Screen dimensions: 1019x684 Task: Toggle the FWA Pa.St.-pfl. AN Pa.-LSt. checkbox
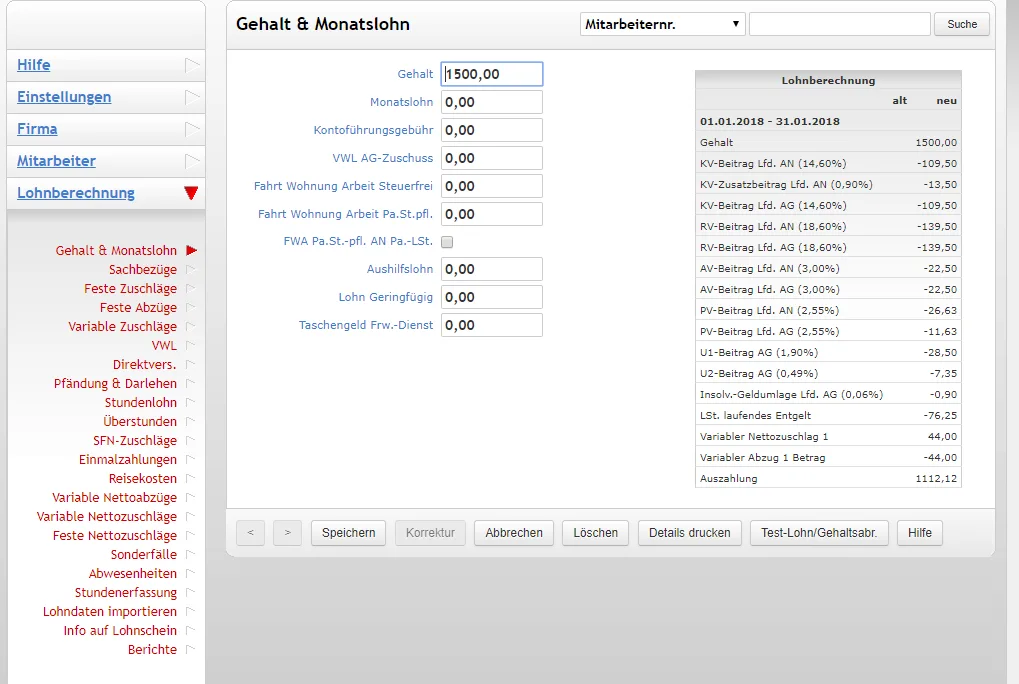pyautogui.click(x=447, y=242)
